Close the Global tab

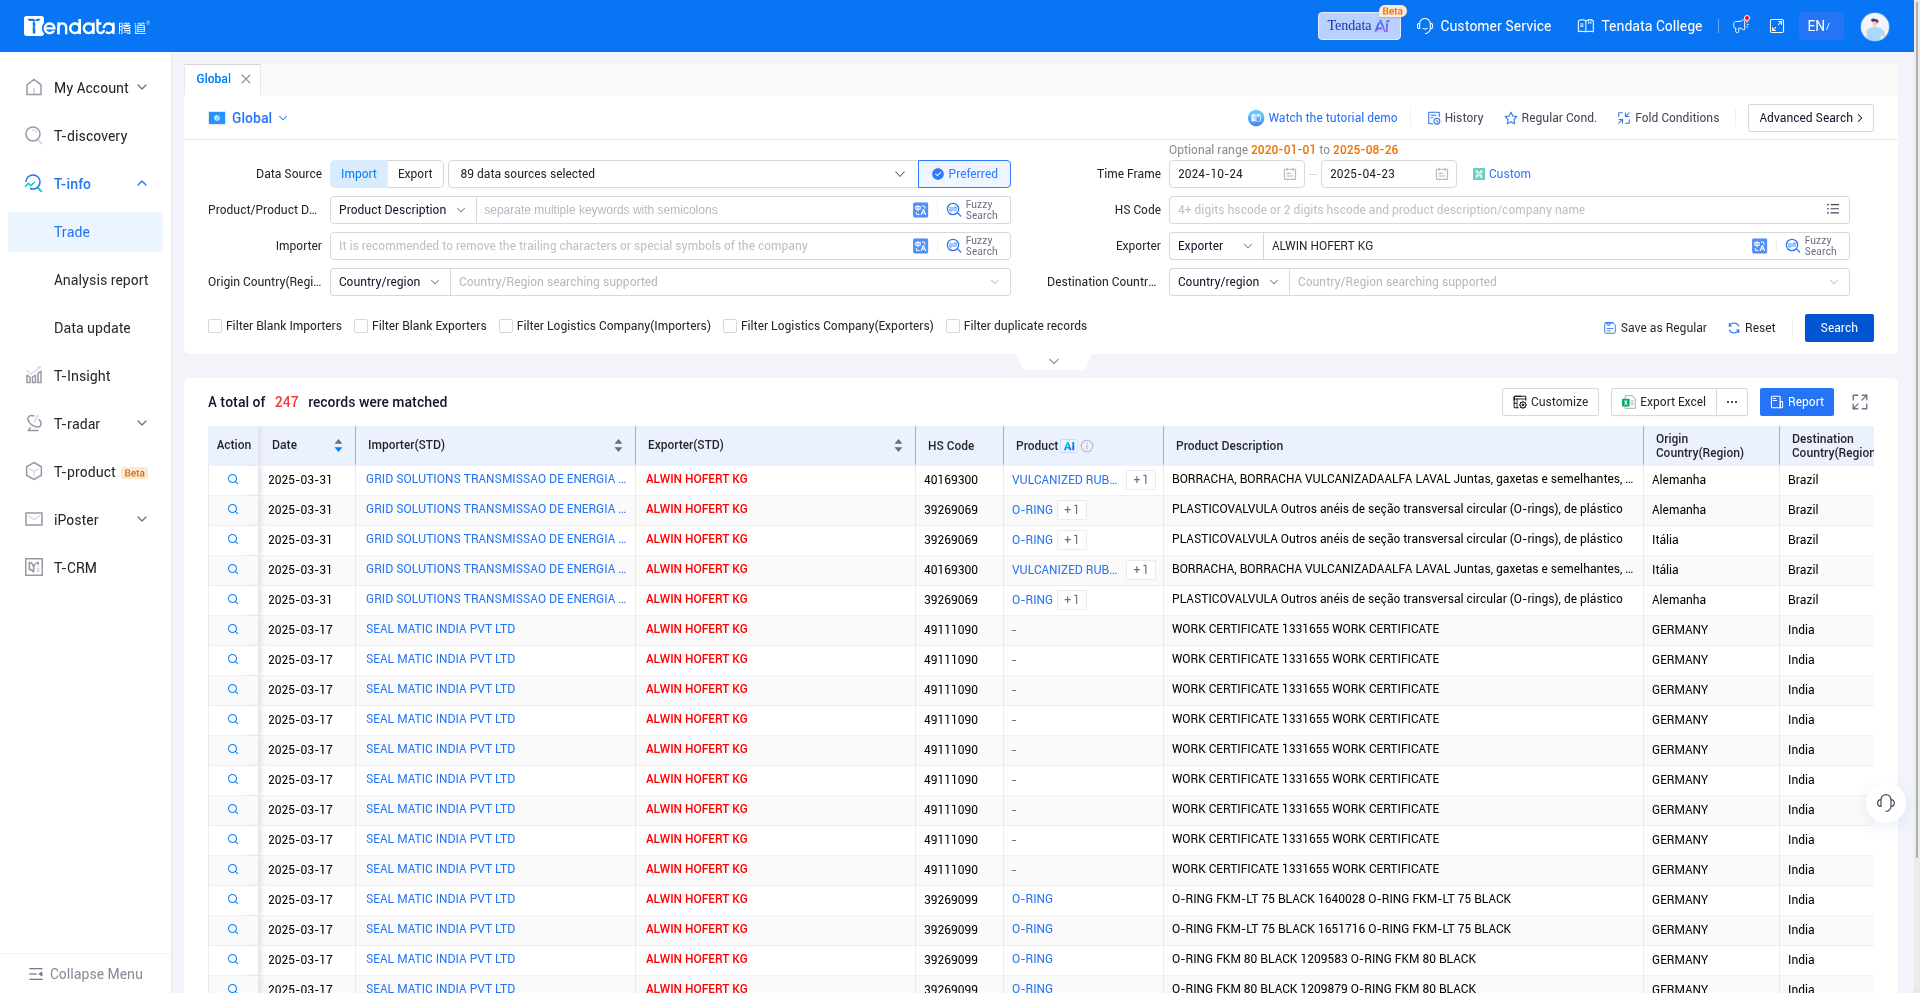tap(246, 79)
